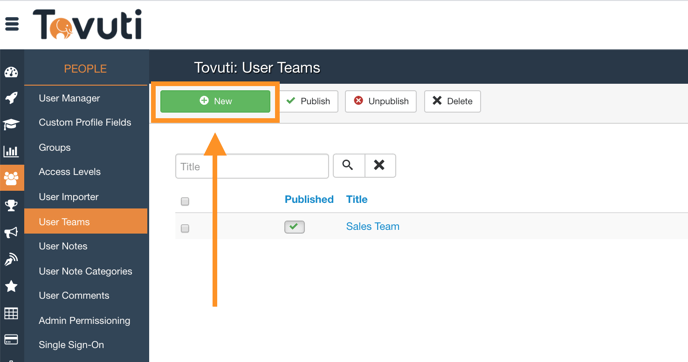The height and width of the screenshot is (362, 688).
Task: Sort by Title column header
Action: [357, 199]
